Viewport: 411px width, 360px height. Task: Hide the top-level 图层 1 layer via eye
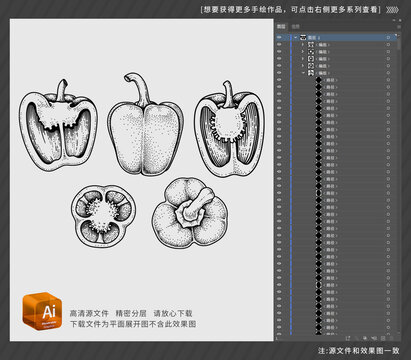coord(279,37)
